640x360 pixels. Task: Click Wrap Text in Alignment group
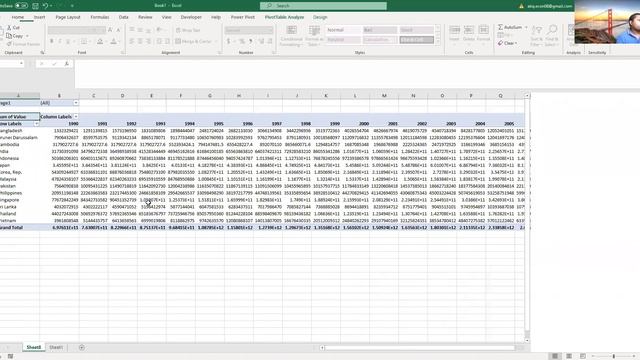(x=188, y=30)
